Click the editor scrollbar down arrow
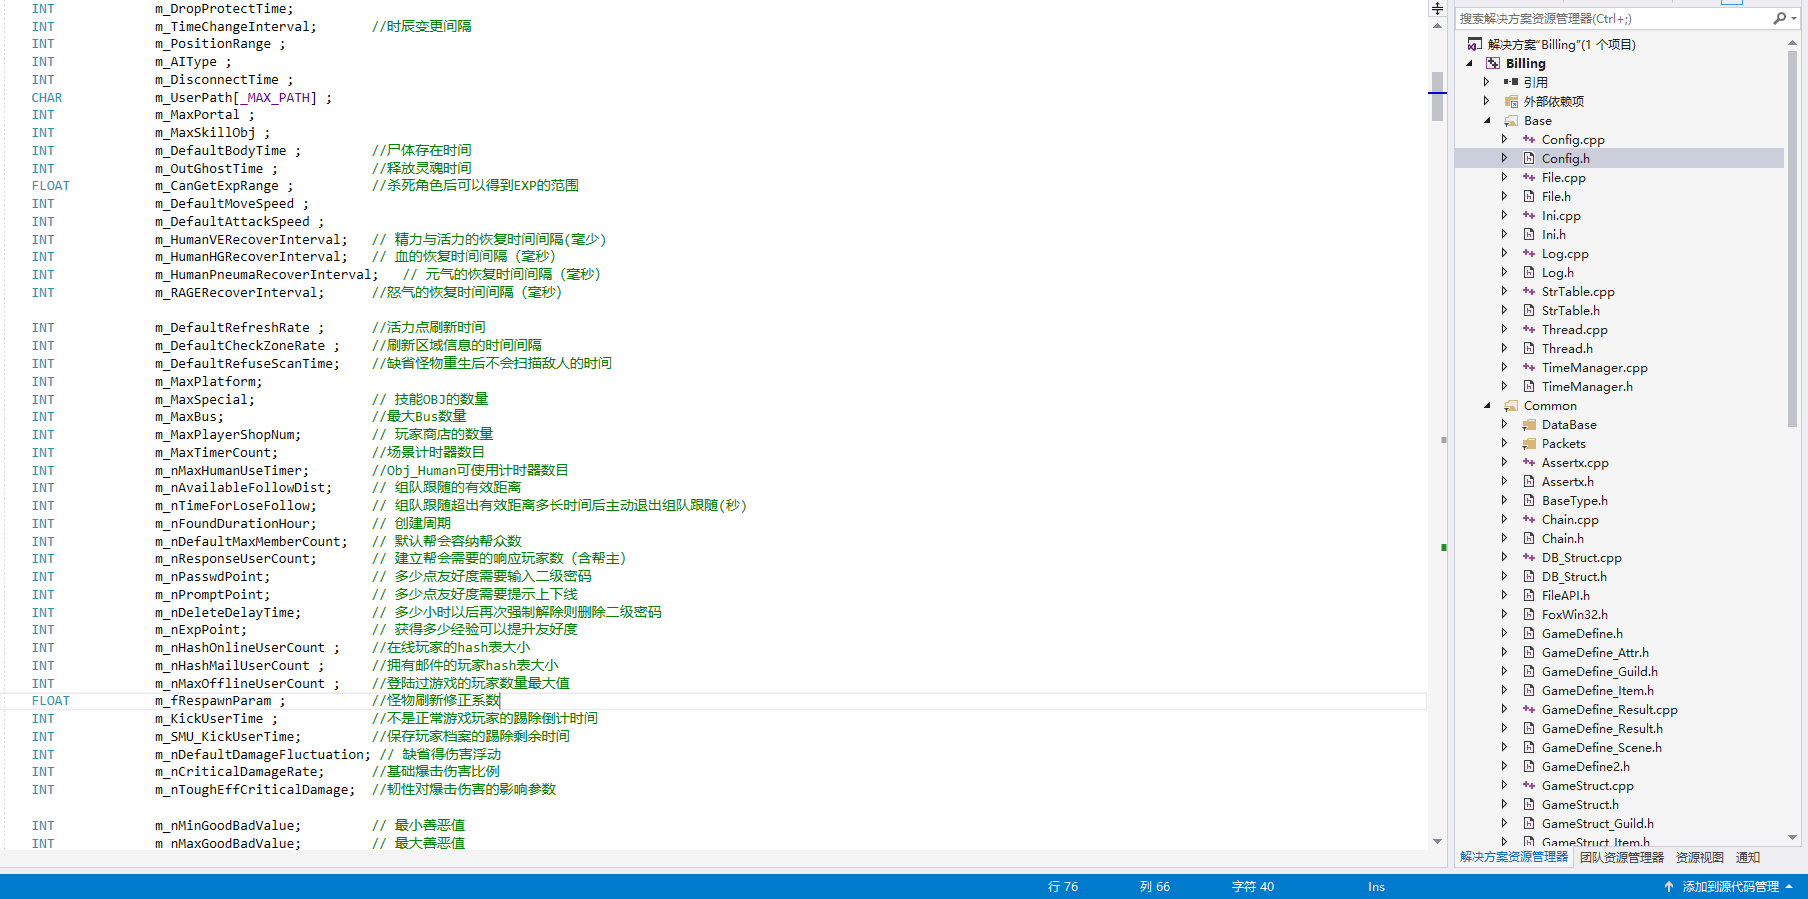1808x899 pixels. tap(1437, 842)
